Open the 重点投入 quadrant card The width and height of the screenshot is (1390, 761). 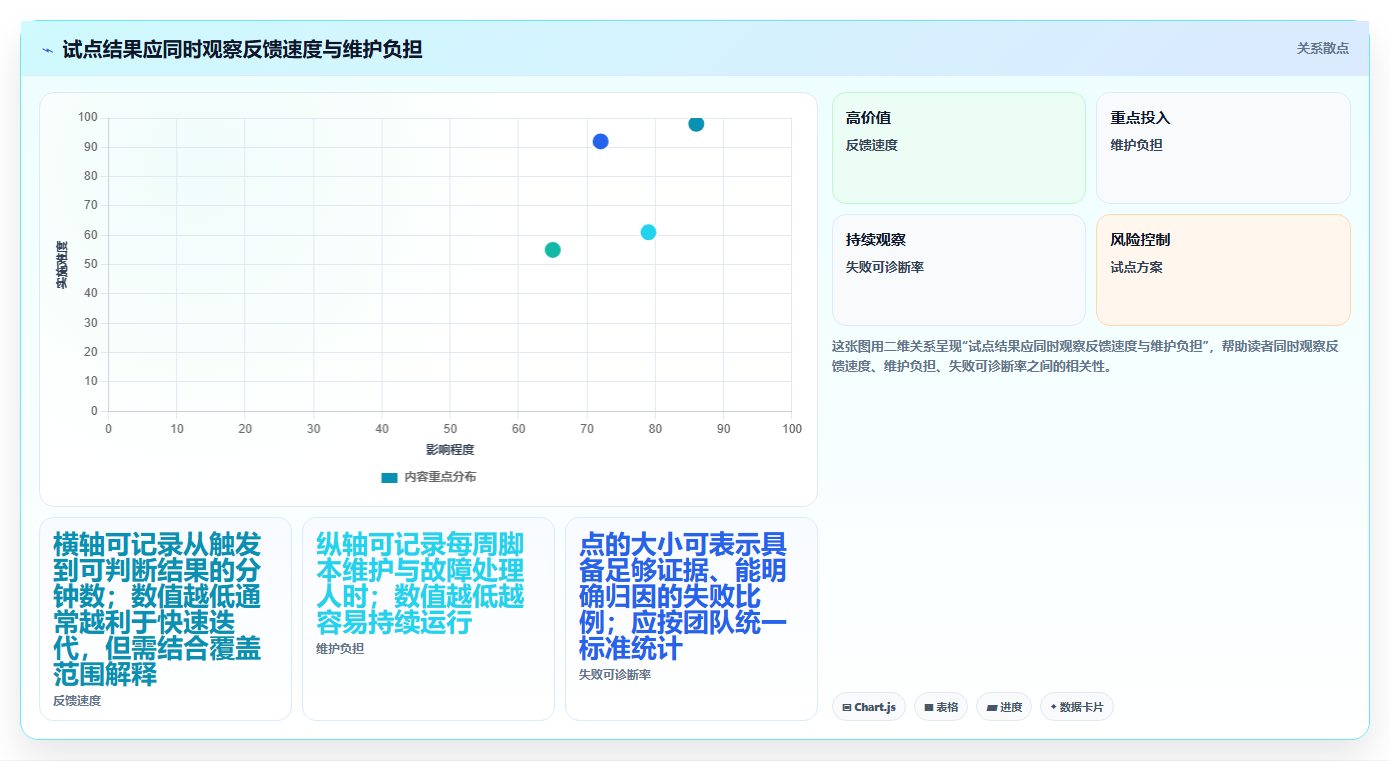[x=1223, y=148]
